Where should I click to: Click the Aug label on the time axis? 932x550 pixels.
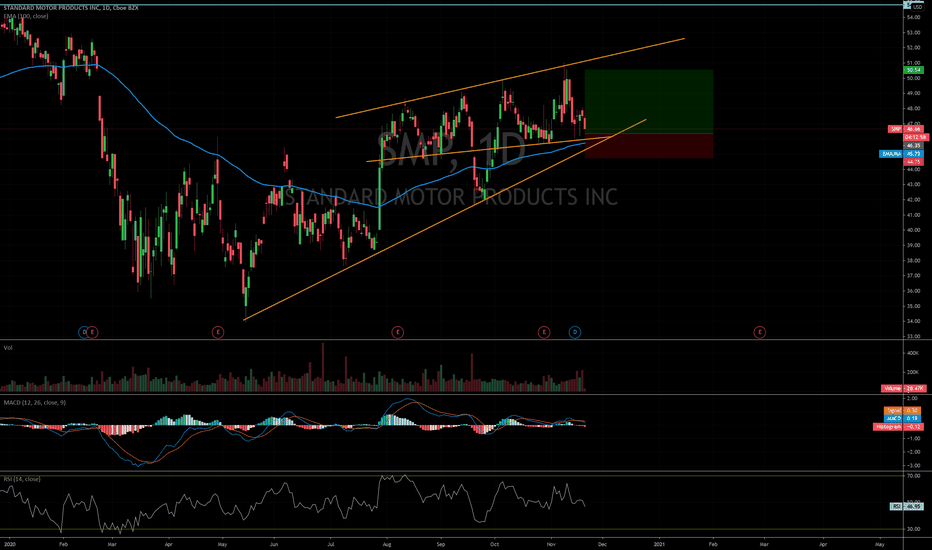387,544
